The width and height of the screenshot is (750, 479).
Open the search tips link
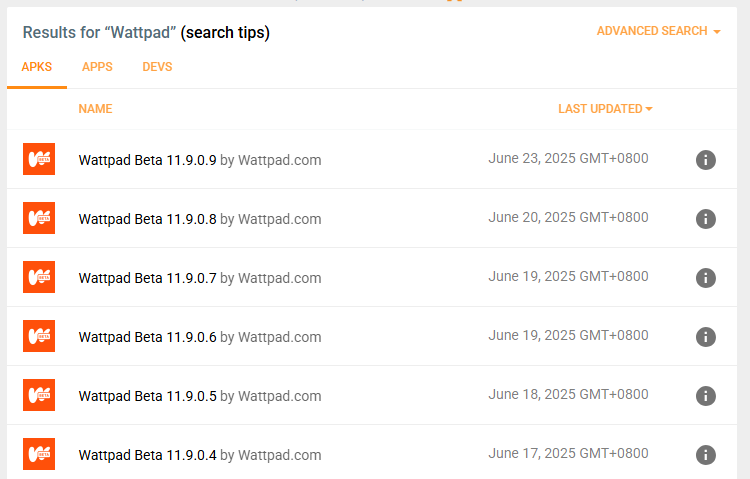225,33
